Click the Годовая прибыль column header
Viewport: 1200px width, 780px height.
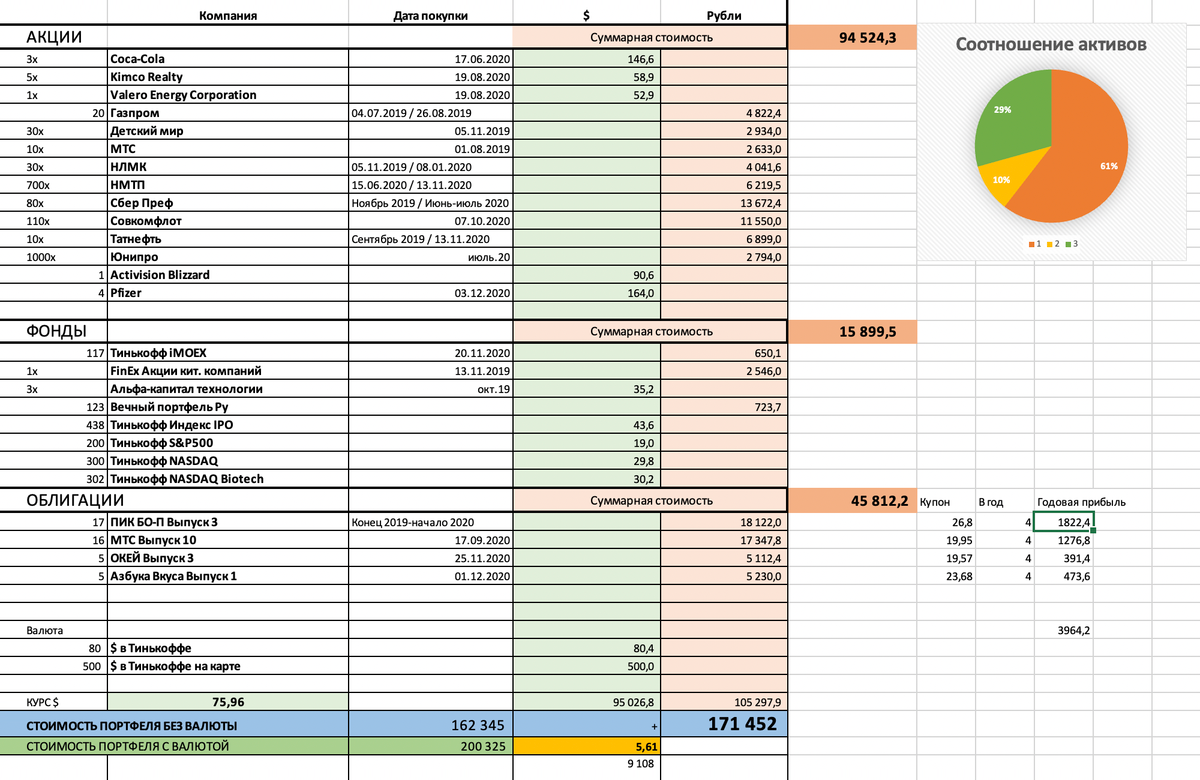coord(1082,501)
